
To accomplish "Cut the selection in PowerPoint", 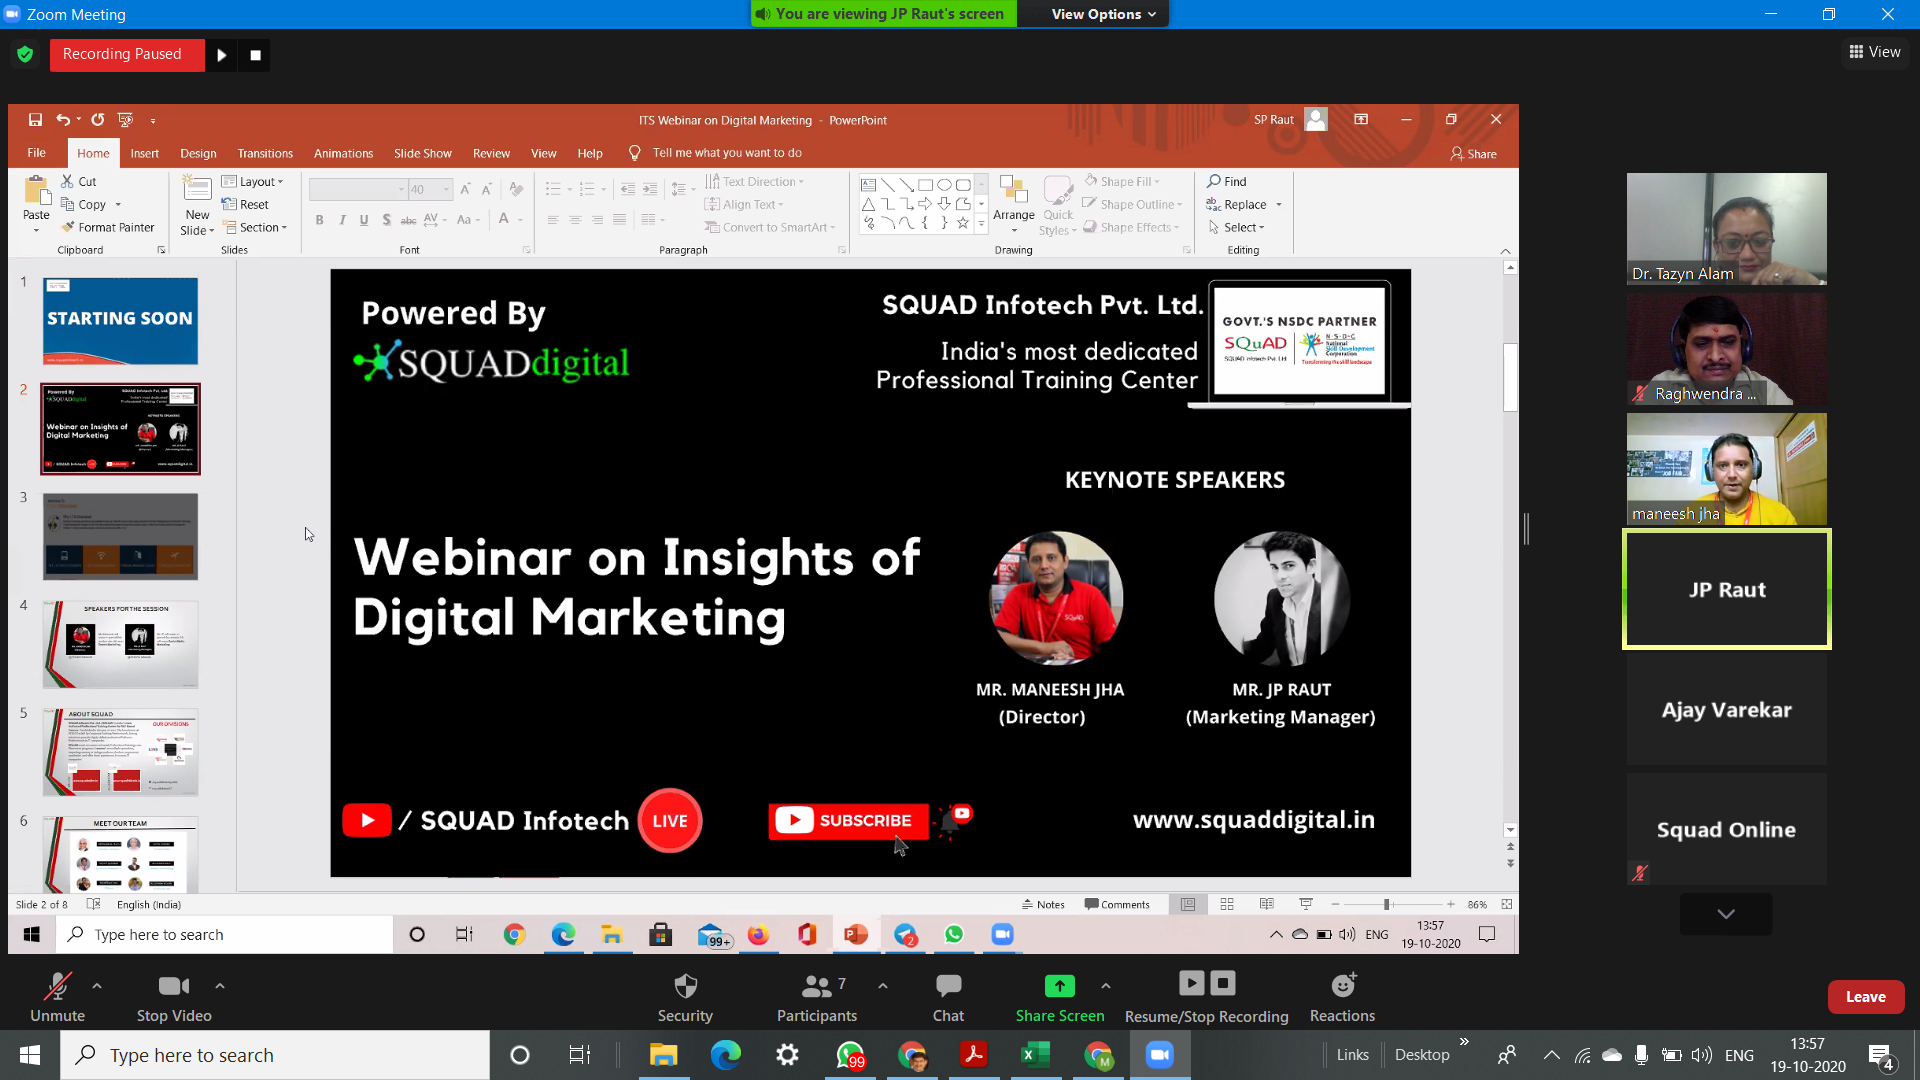I will [79, 182].
